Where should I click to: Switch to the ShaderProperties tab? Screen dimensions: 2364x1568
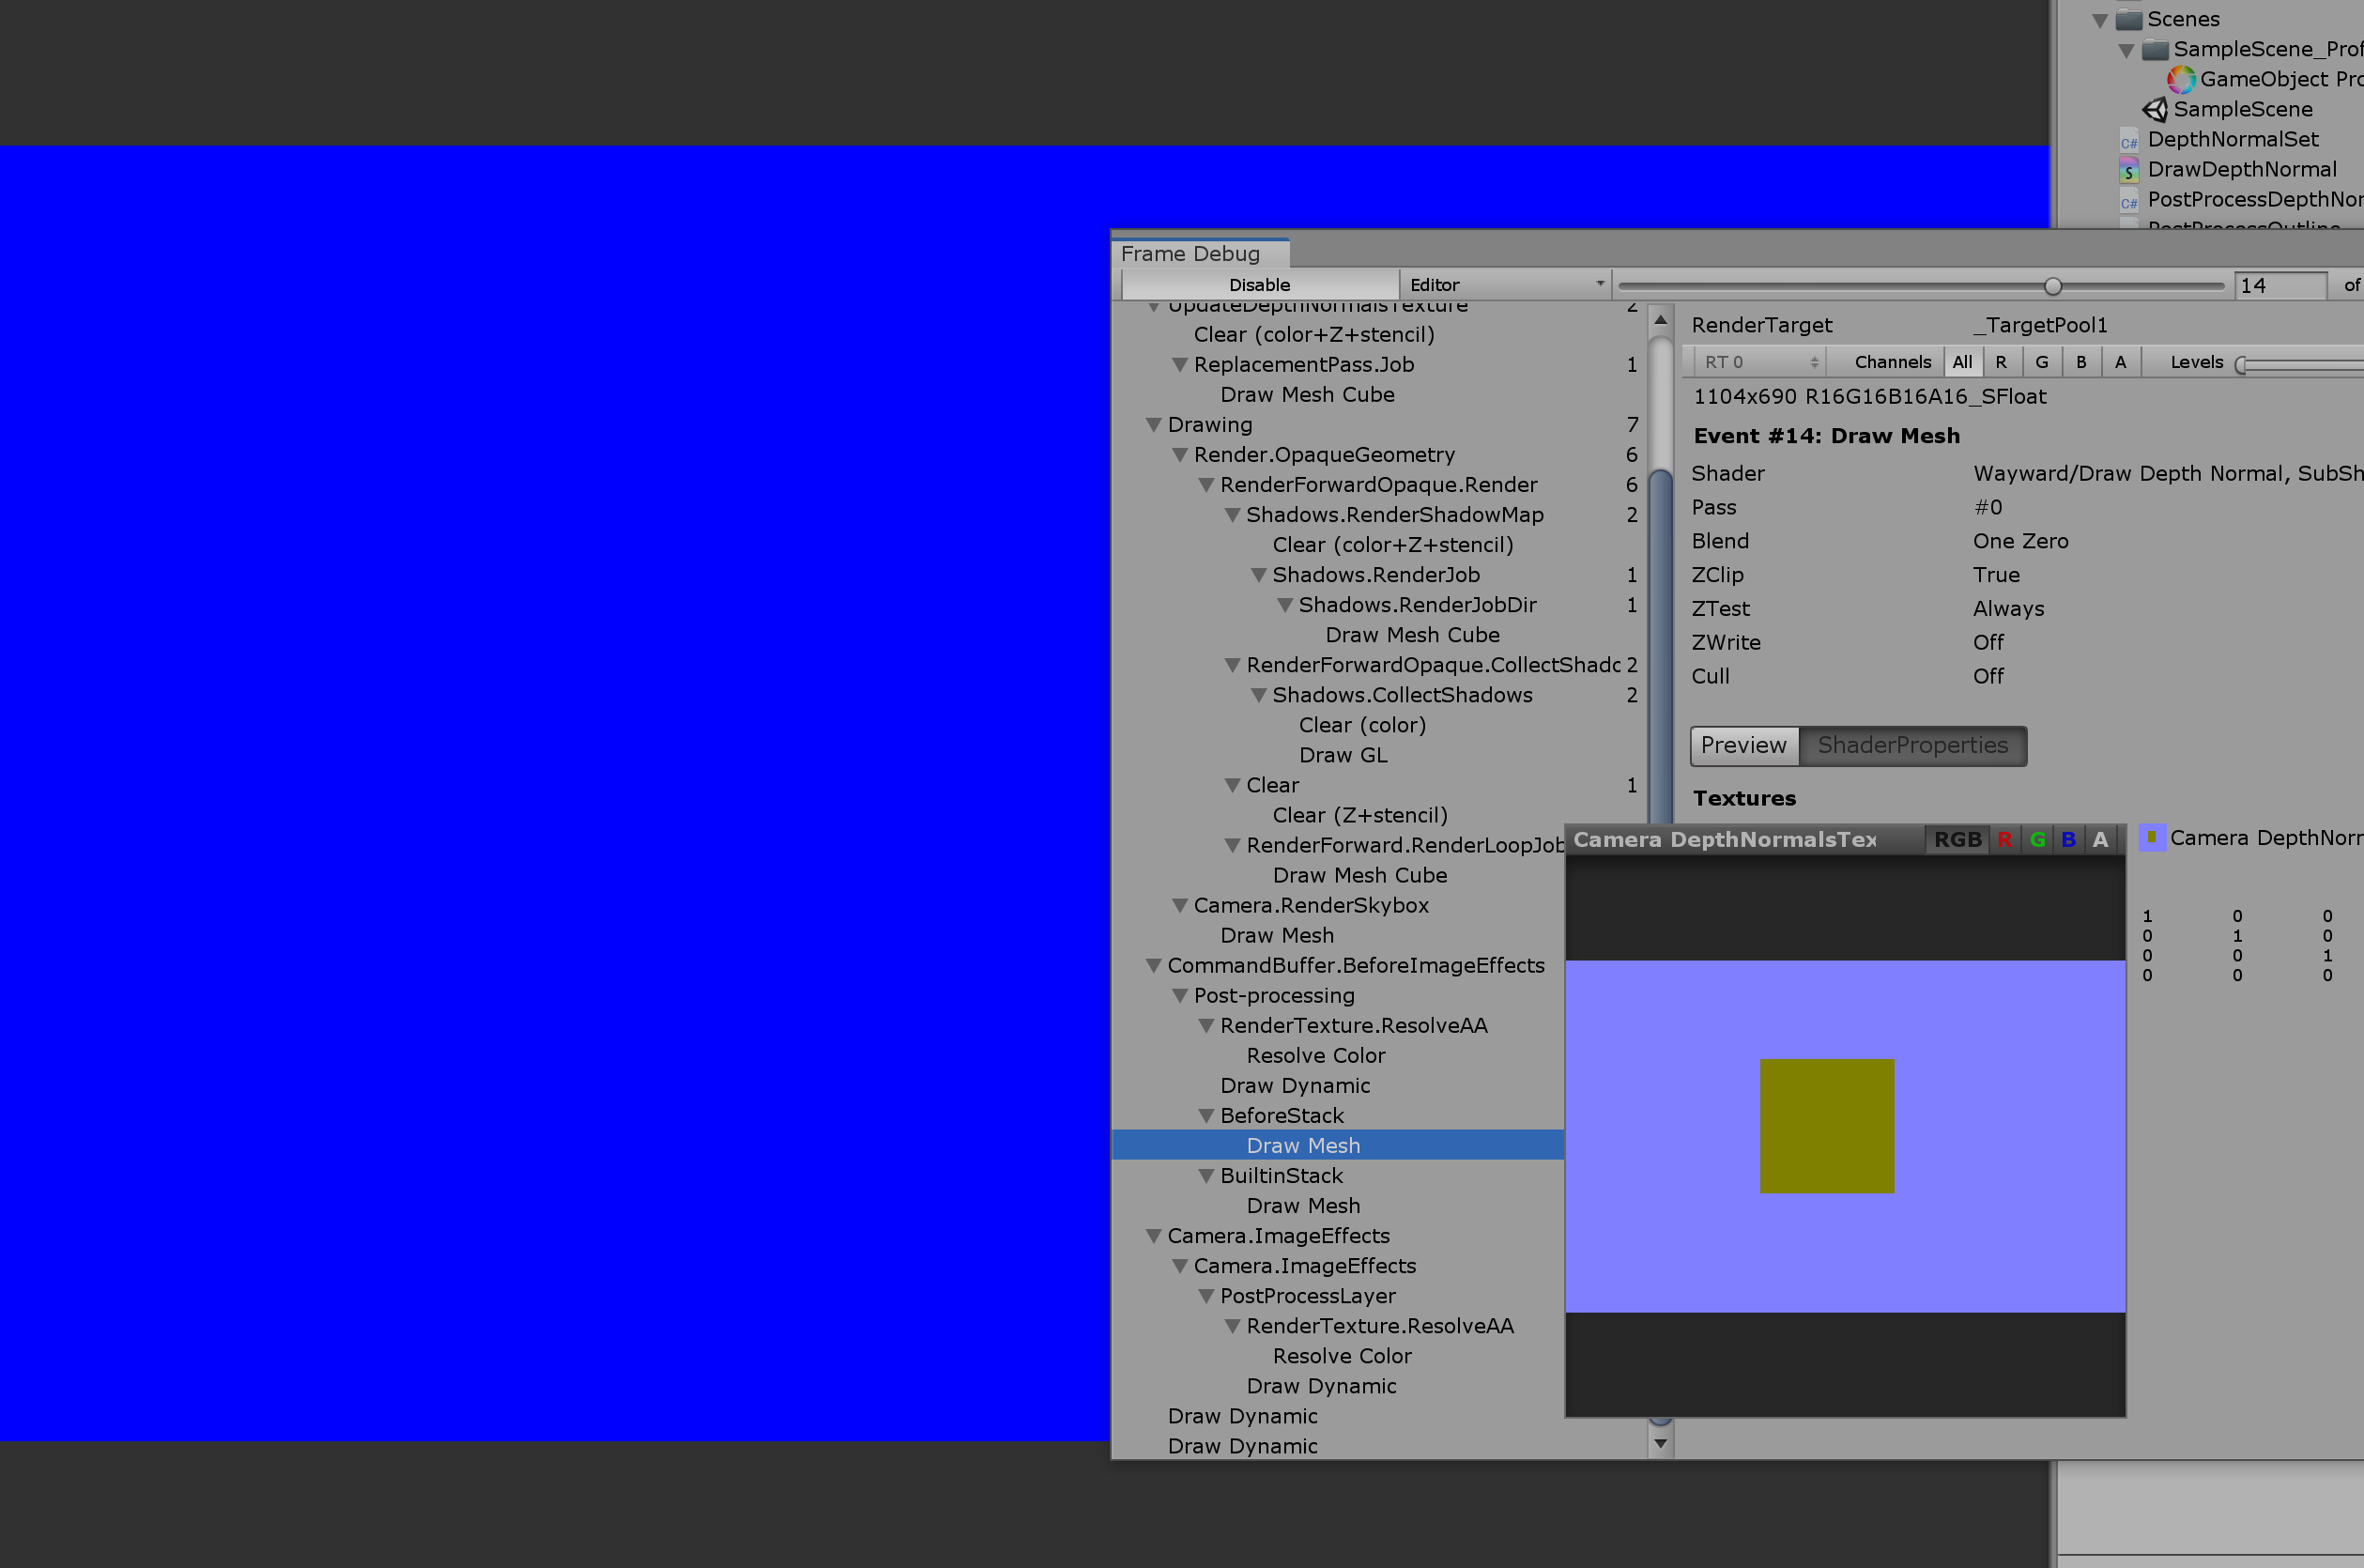coord(1912,746)
